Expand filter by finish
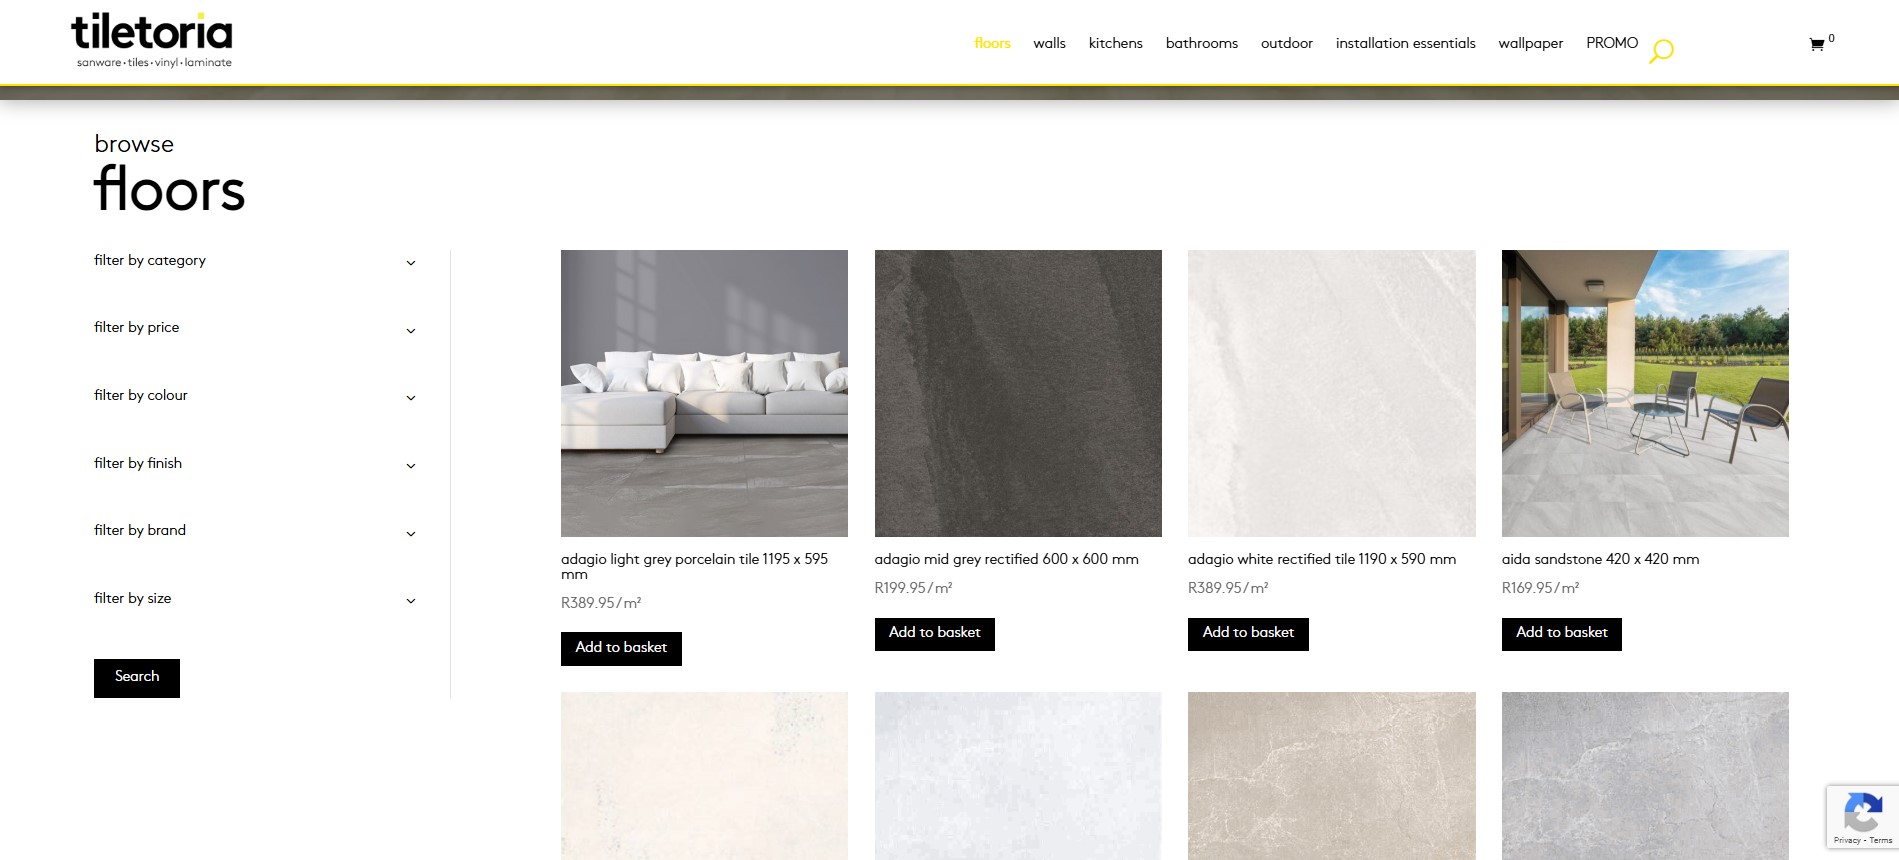1899x860 pixels. coord(254,464)
